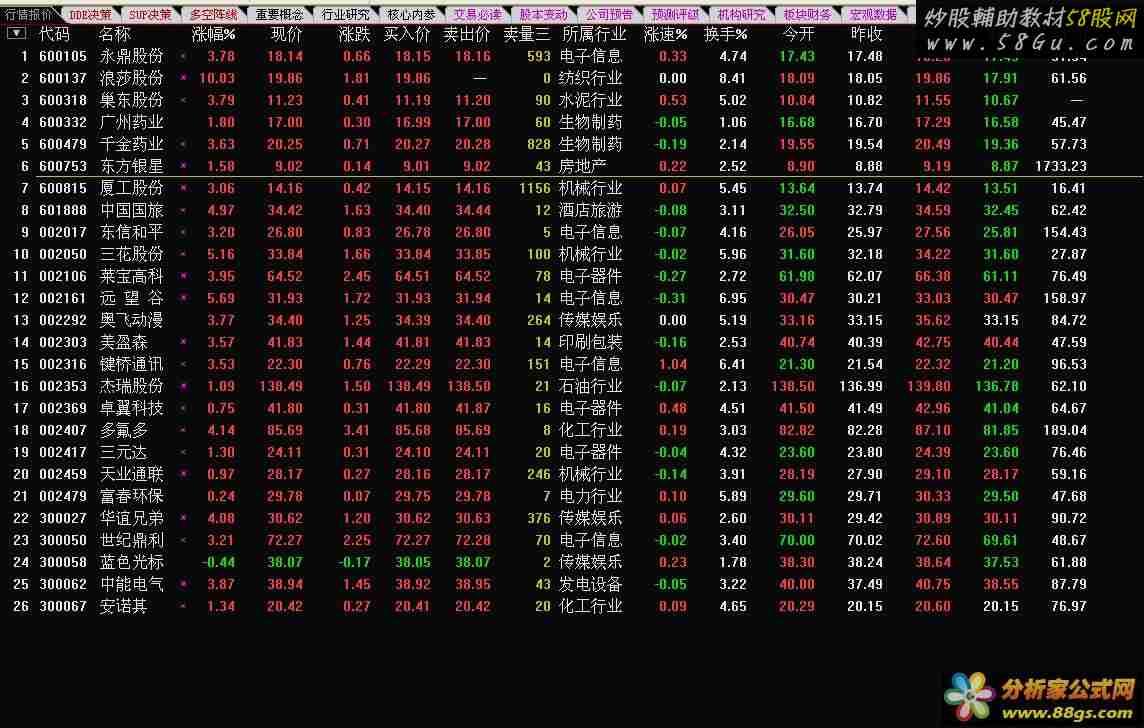
Task: Open the 宏观数据 tab
Action: point(873,14)
